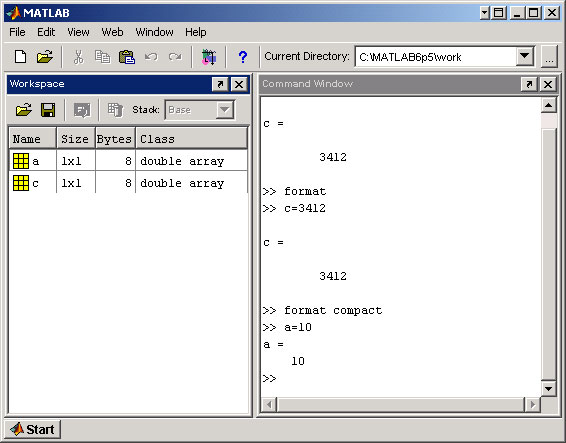Open the Web menu
This screenshot has height=443, width=566.
(112, 32)
